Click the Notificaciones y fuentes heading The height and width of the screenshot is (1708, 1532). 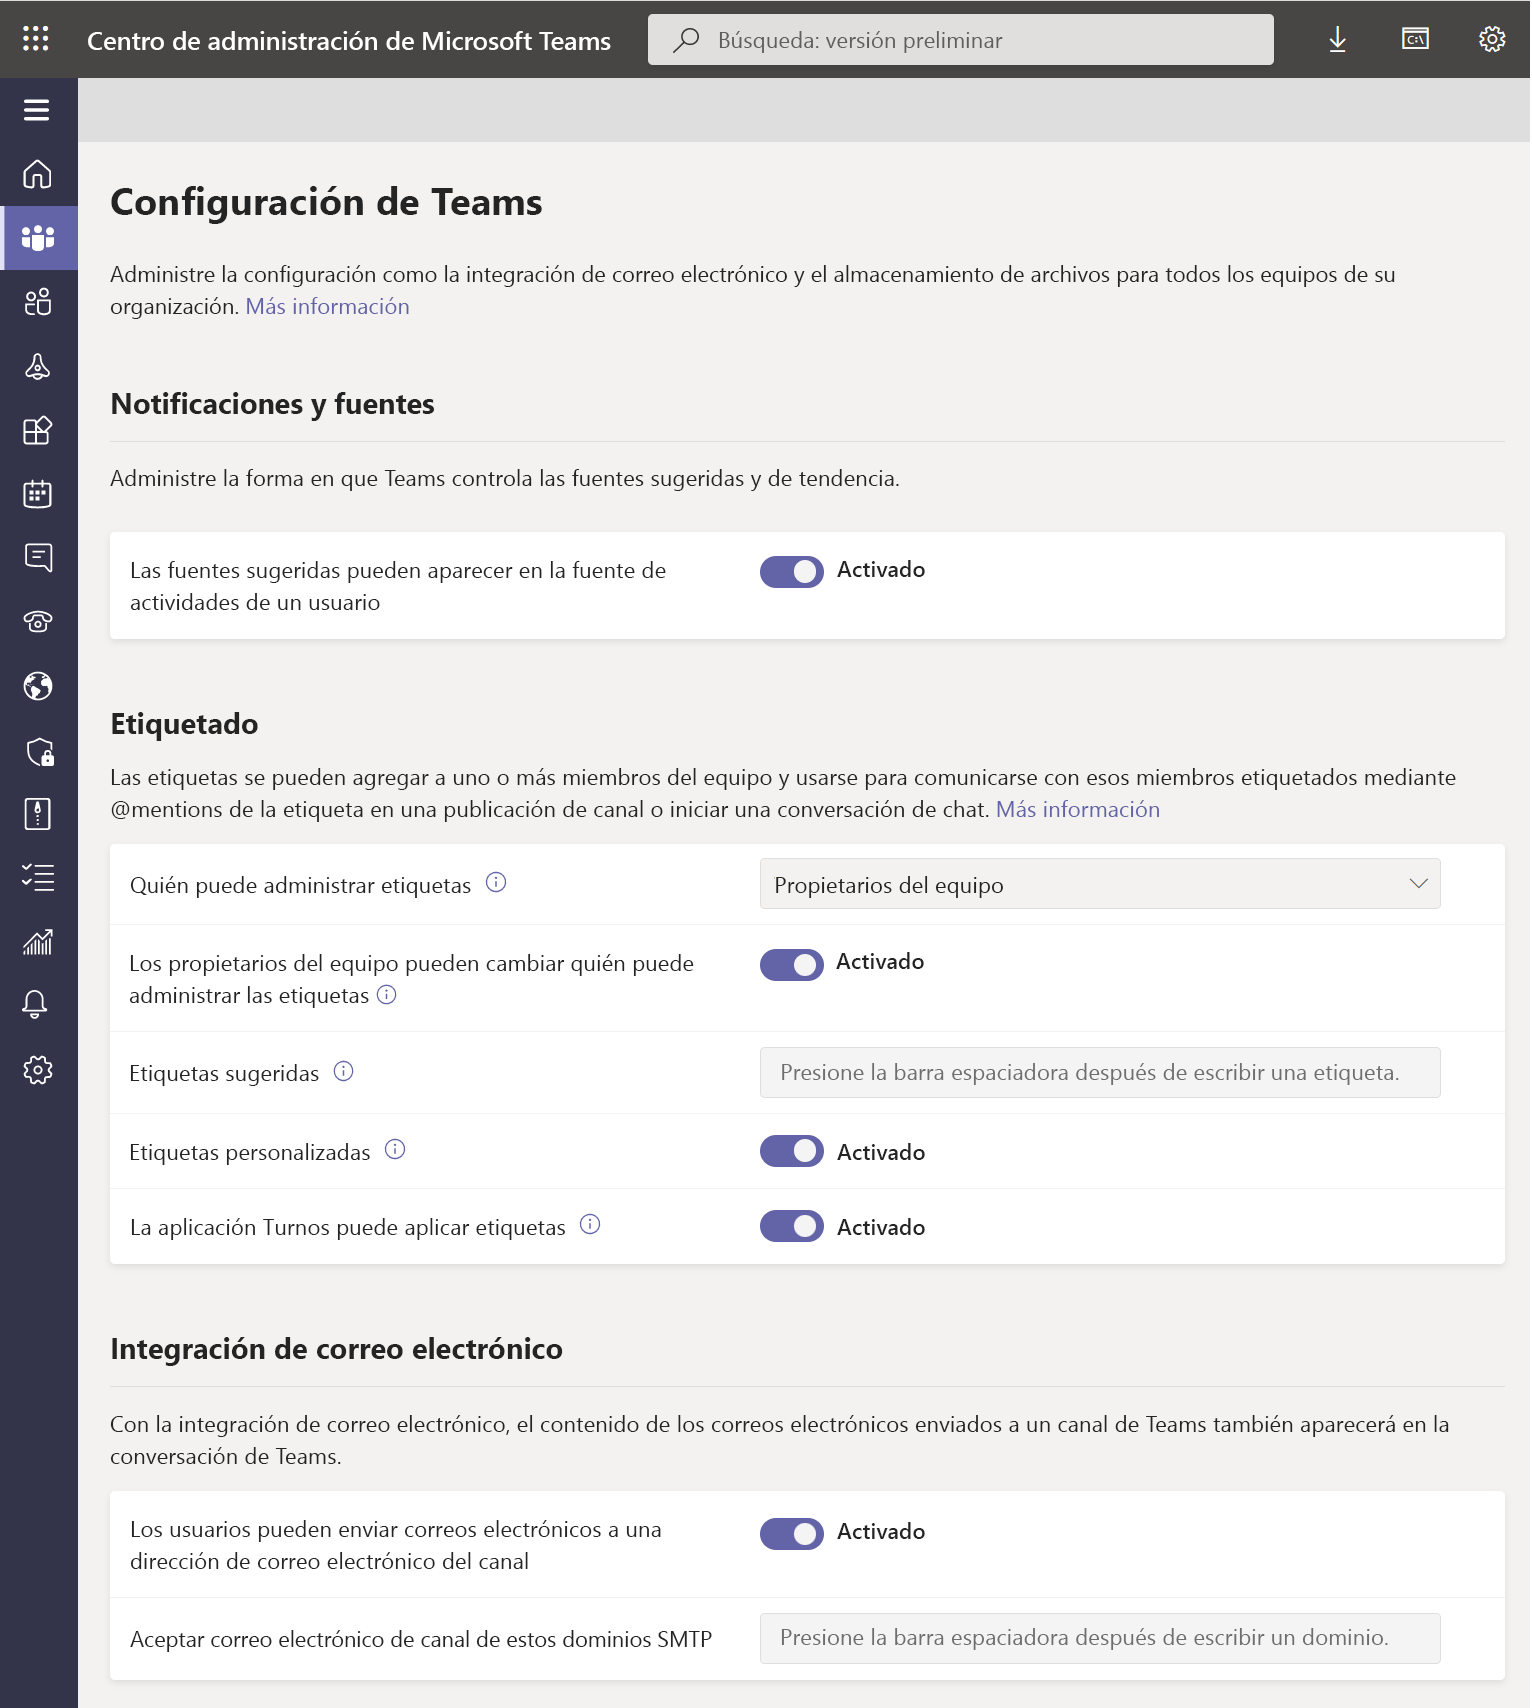pos(272,404)
